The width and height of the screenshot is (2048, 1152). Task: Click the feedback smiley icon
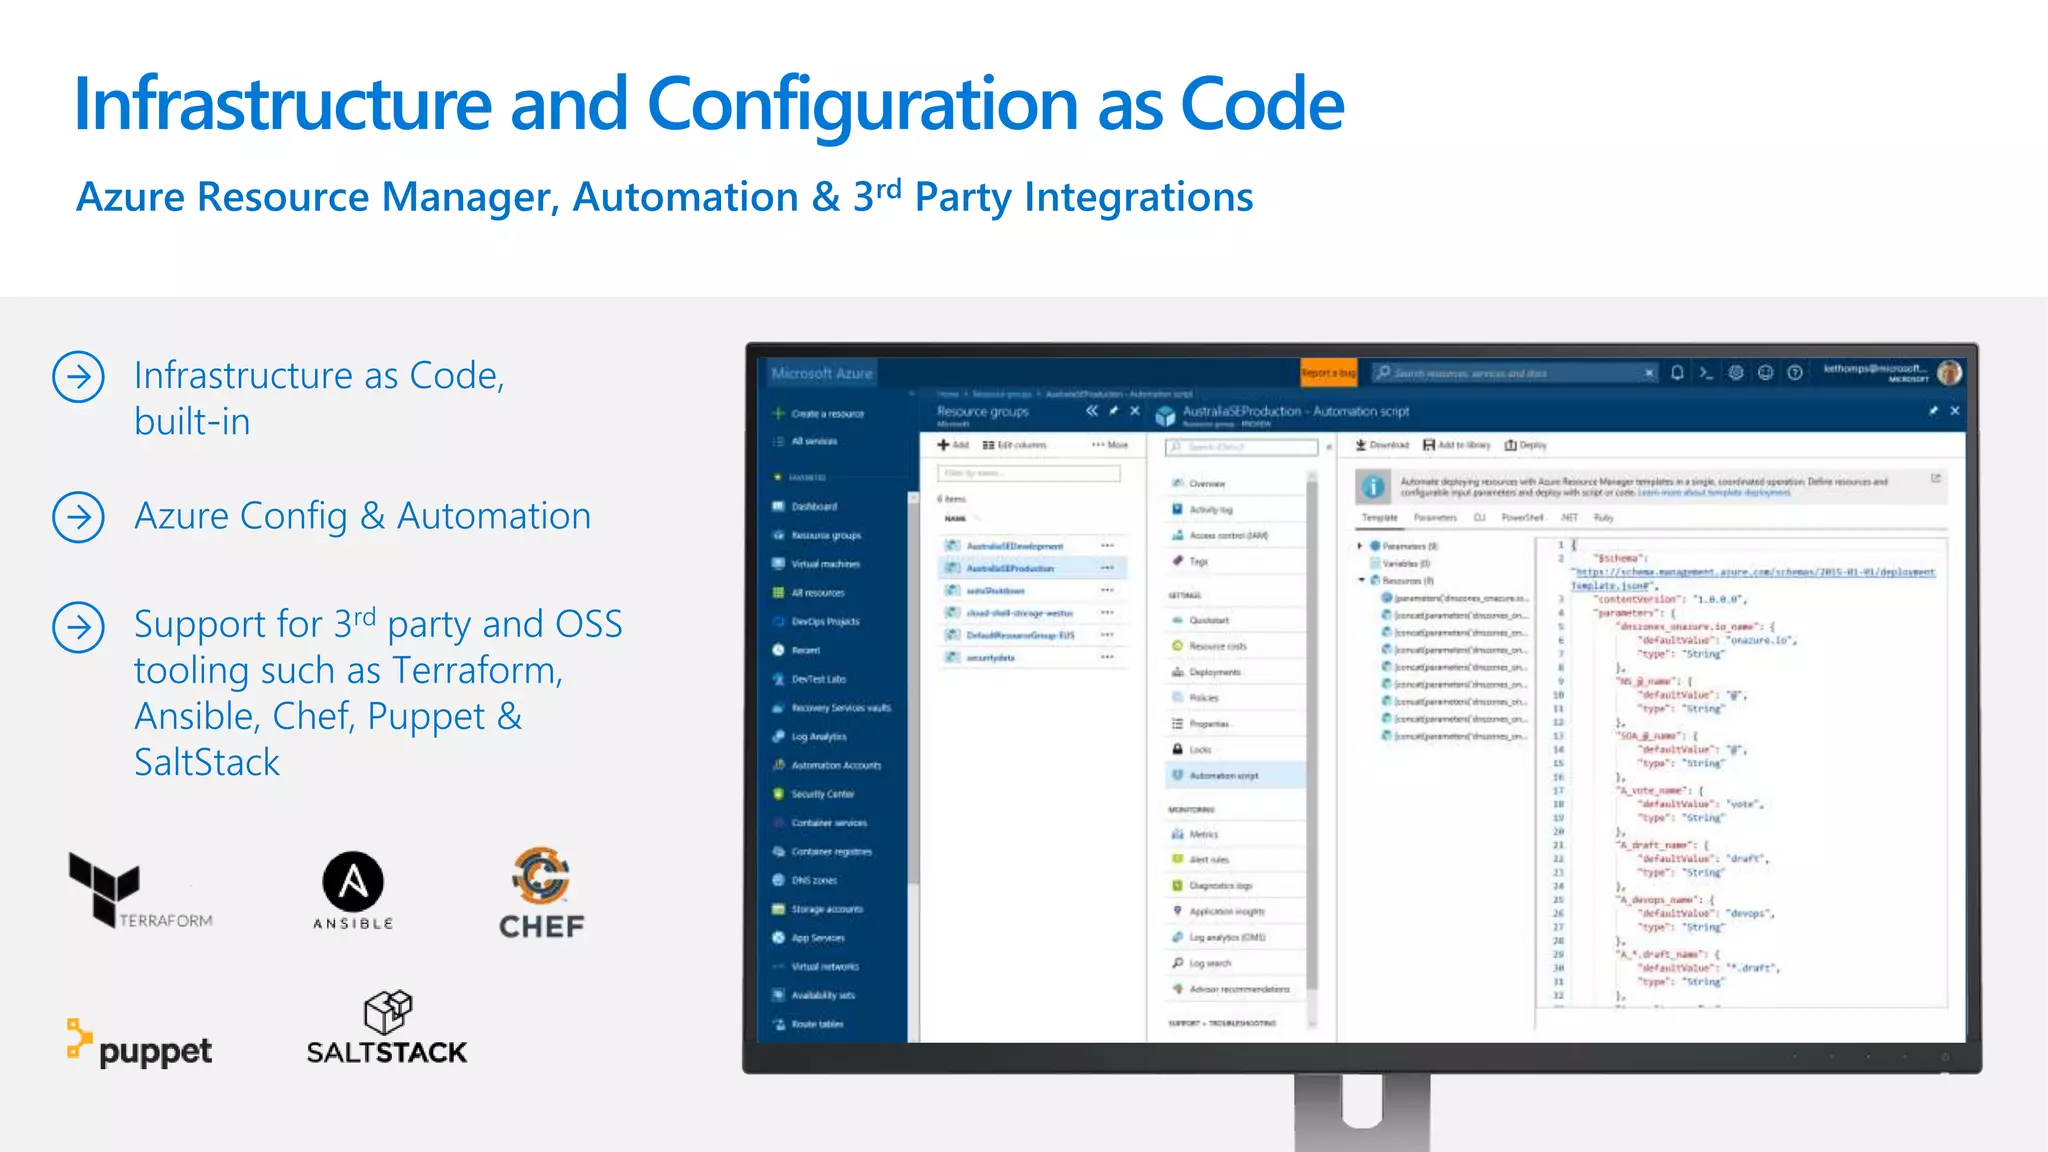pyautogui.click(x=1766, y=373)
